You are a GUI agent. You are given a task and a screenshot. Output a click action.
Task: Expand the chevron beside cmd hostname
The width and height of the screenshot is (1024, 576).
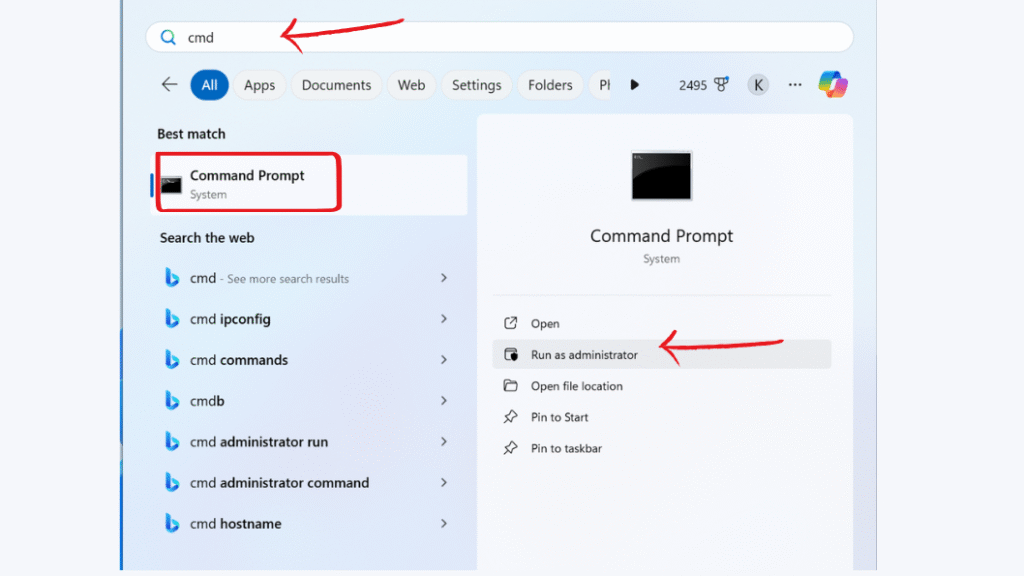[444, 523]
